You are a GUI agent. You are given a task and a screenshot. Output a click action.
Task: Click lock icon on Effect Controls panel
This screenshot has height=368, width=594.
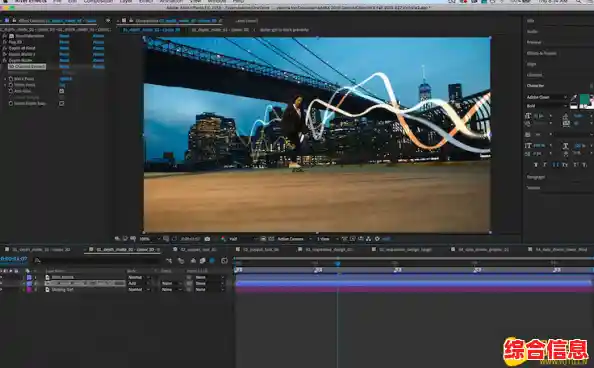click(14, 20)
